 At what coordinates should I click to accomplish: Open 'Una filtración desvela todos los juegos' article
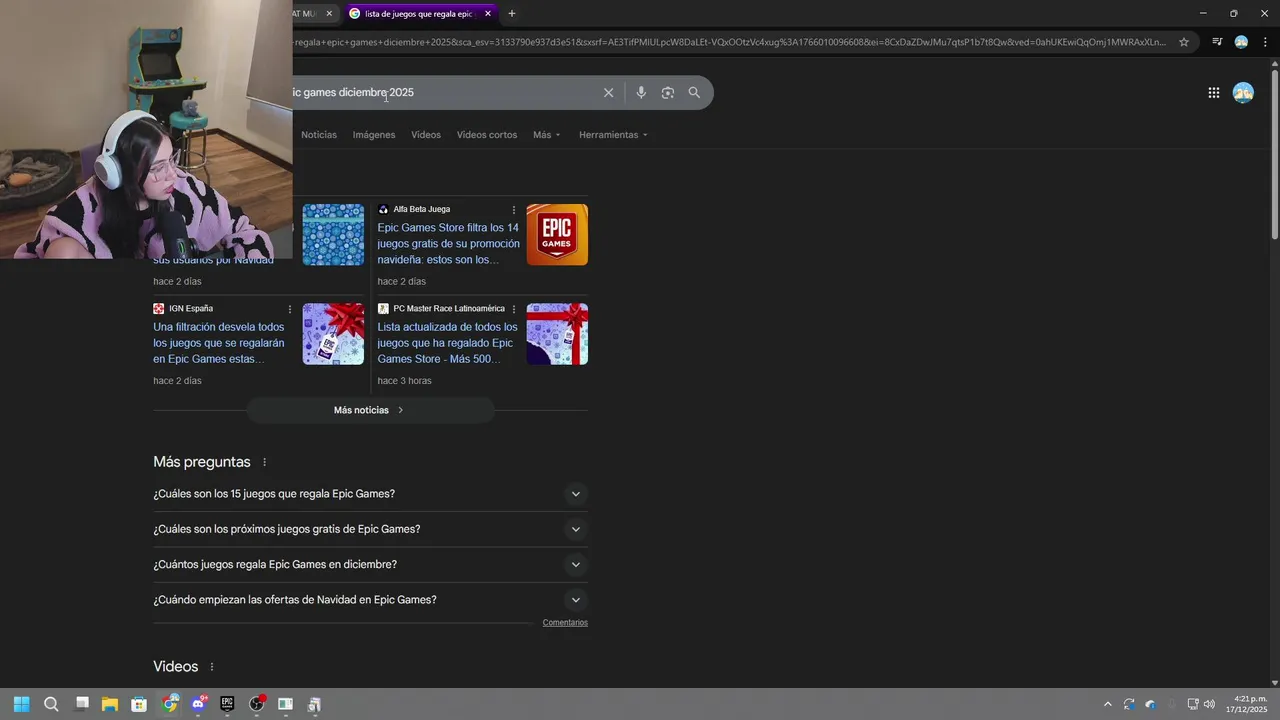click(x=219, y=343)
